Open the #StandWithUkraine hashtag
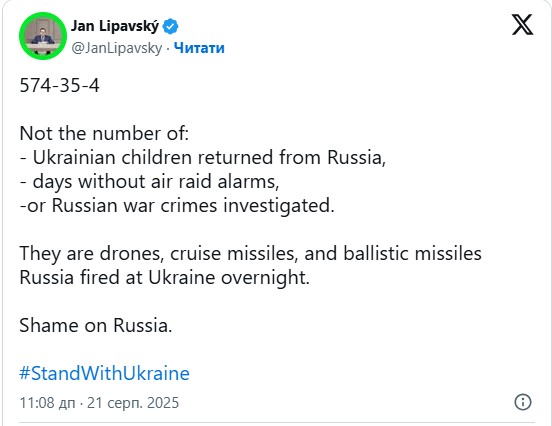552x426 pixels. 104,373
